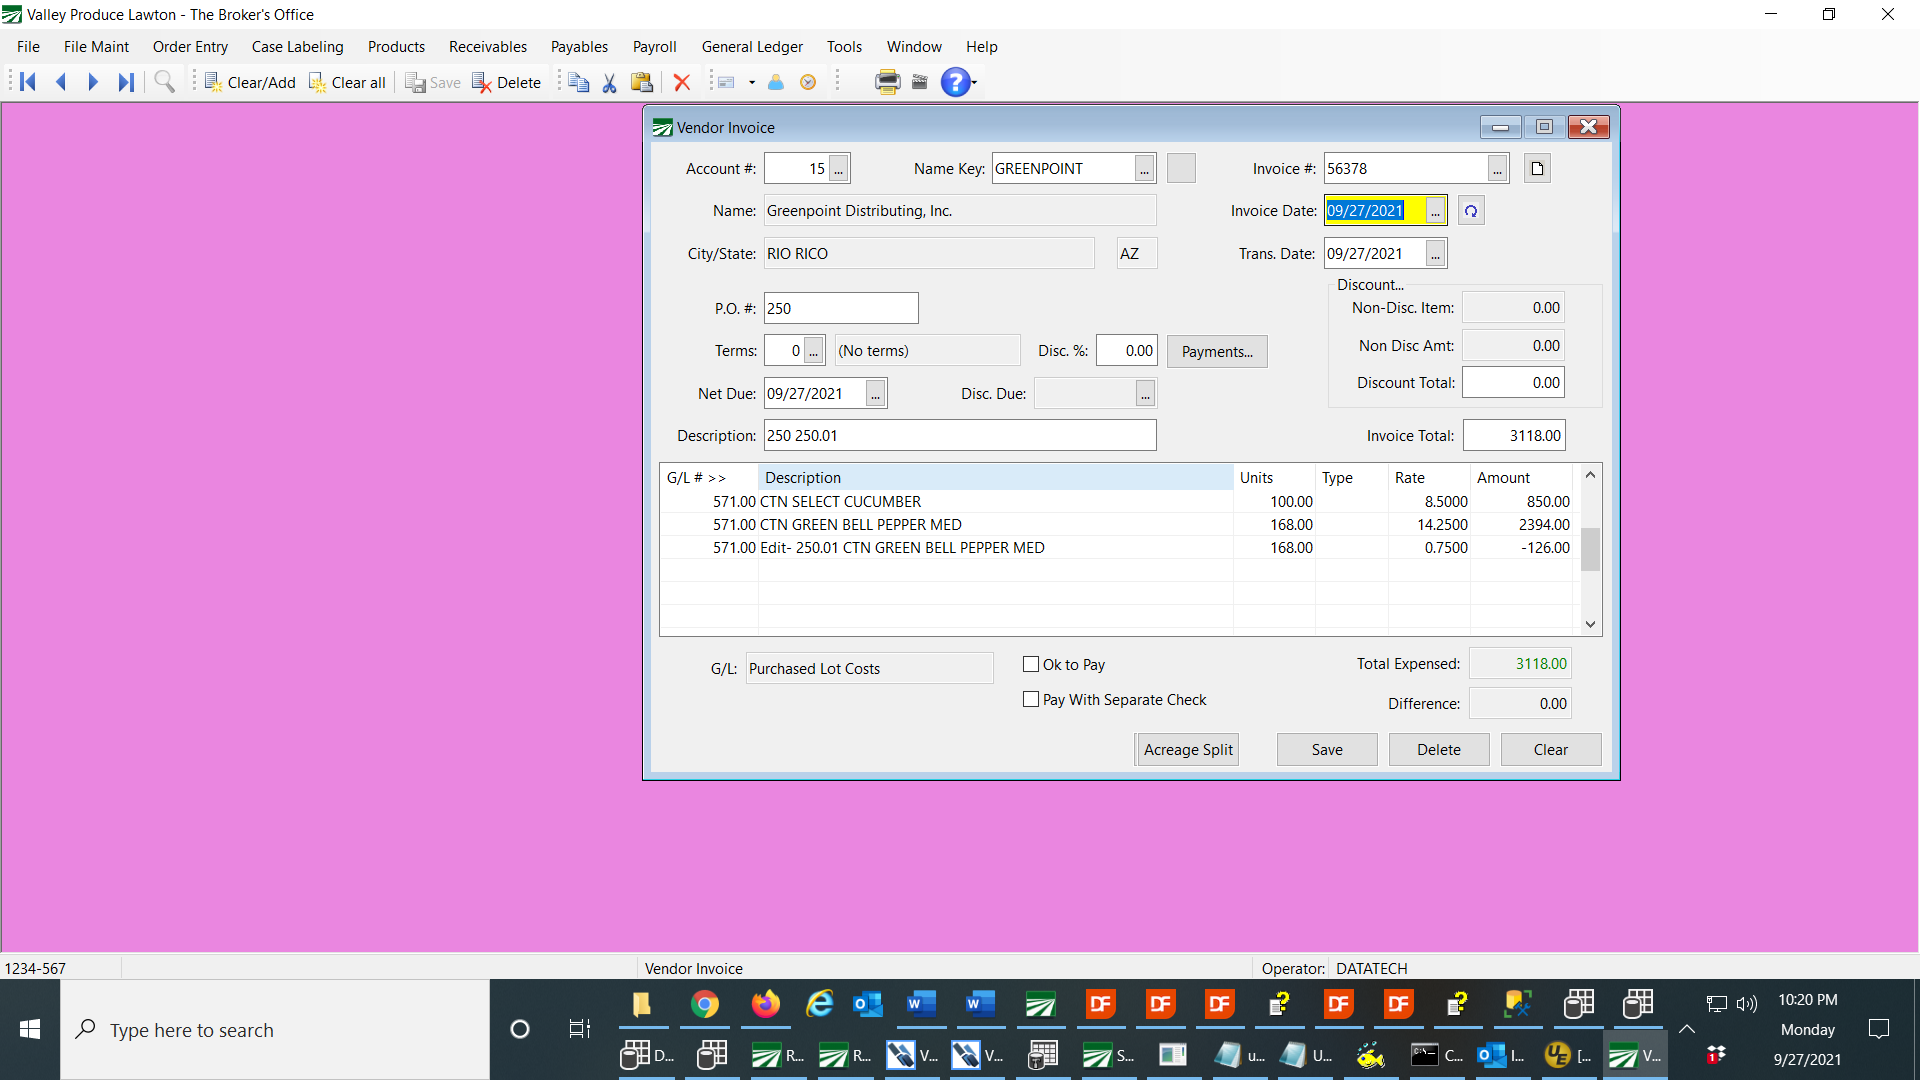Viewport: 1920px width, 1080px height.
Task: Open the Case Labeling menu
Action: click(x=297, y=47)
